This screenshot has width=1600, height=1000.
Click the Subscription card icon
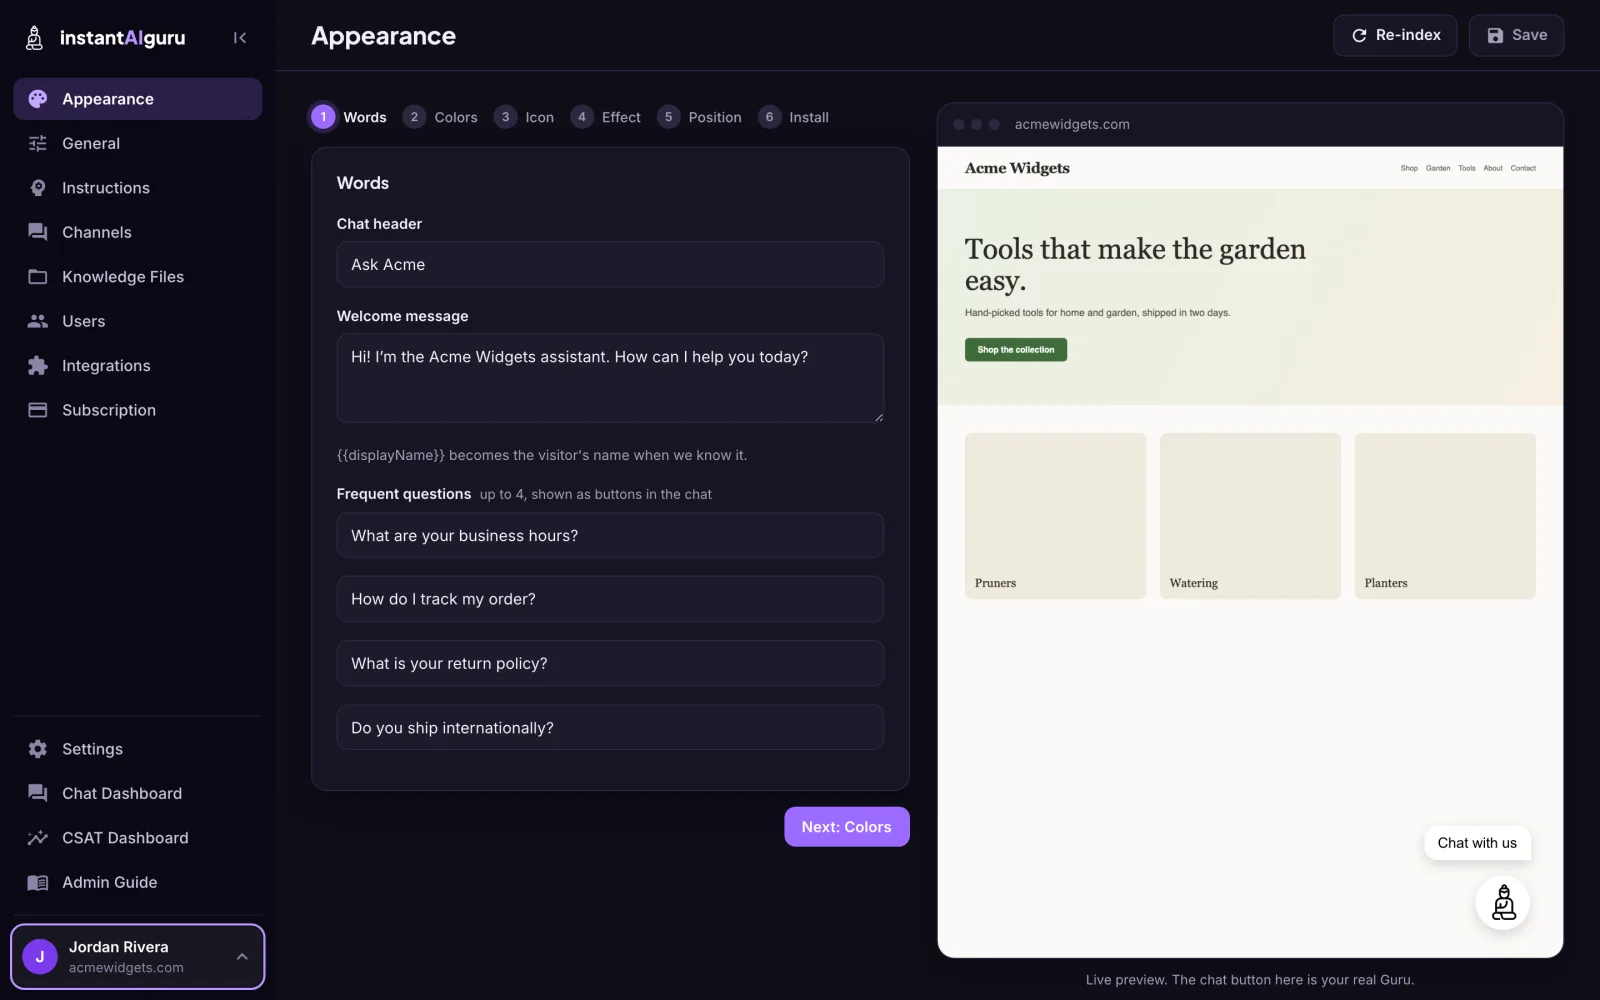pos(38,410)
